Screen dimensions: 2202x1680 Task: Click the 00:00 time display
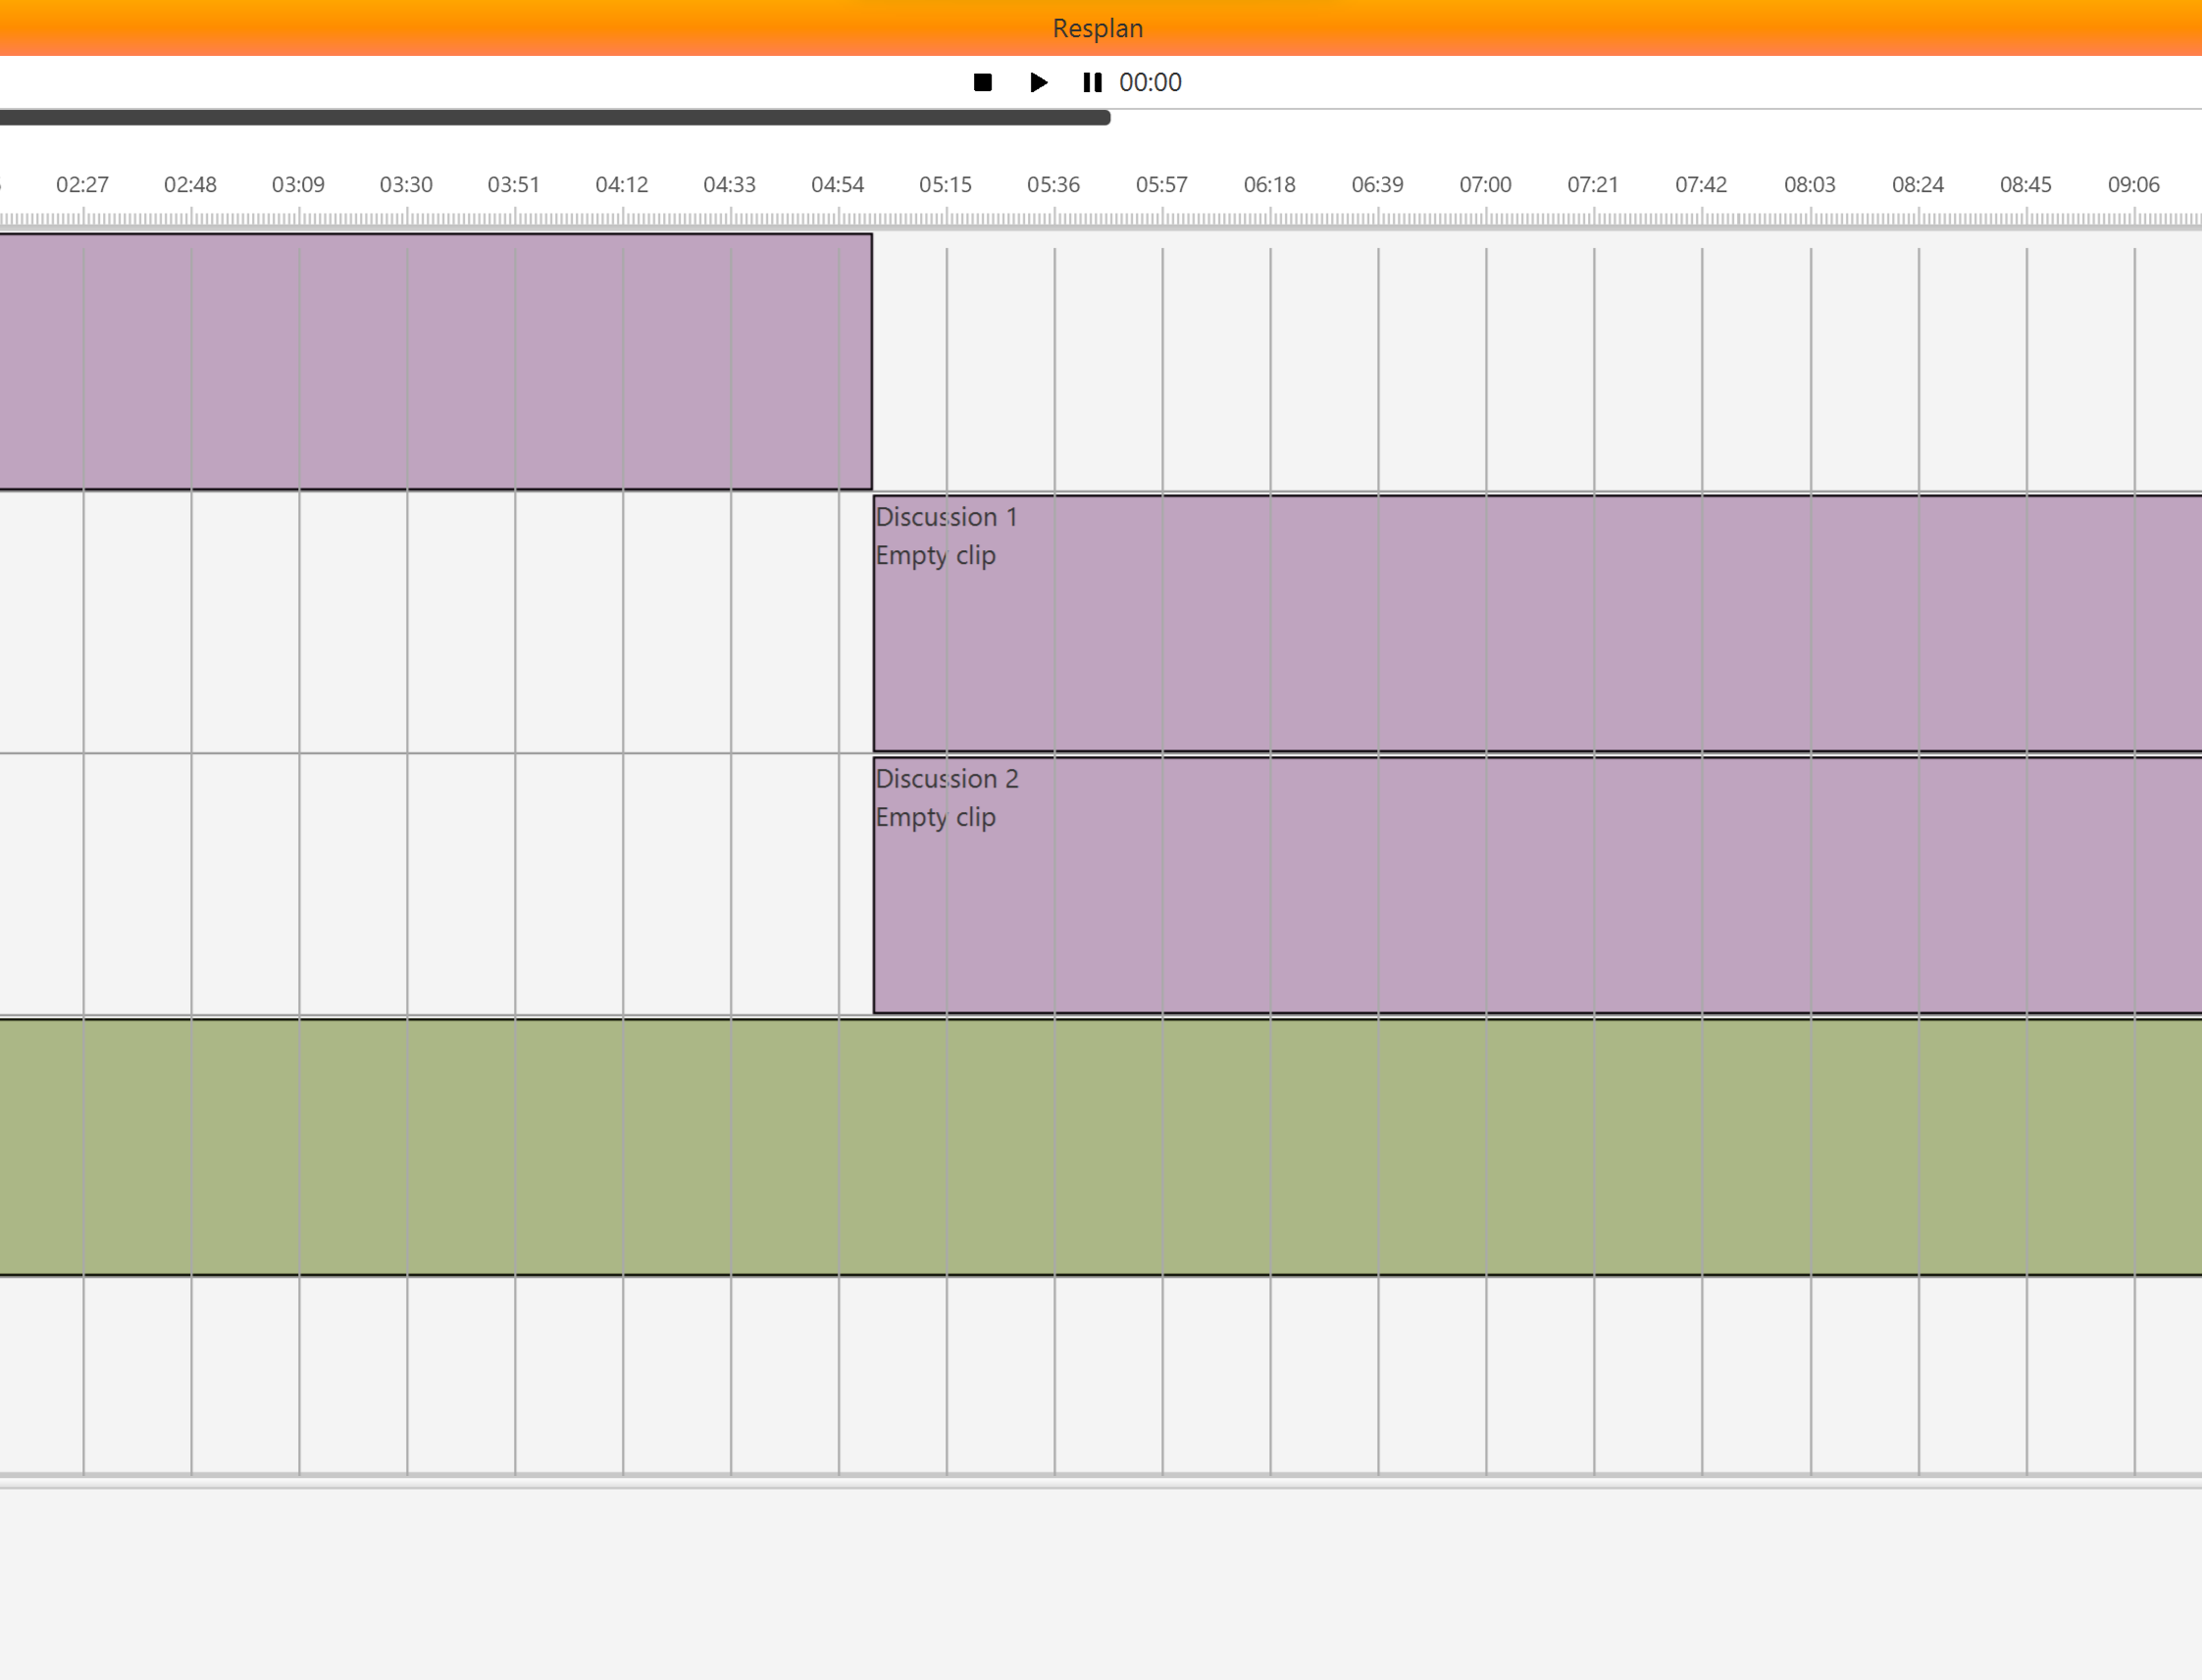coord(1150,82)
